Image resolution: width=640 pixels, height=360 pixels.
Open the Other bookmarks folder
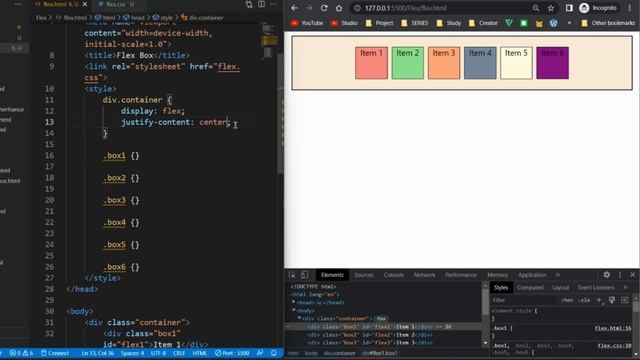(x=608, y=23)
